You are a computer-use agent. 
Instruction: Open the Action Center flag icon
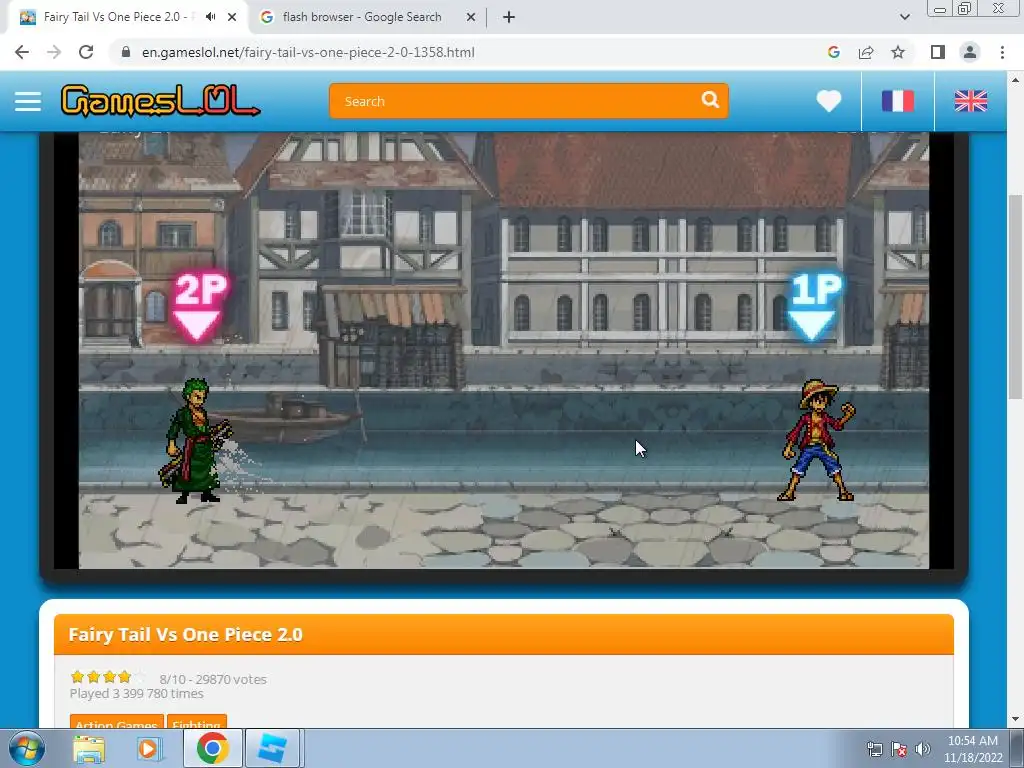pos(899,749)
